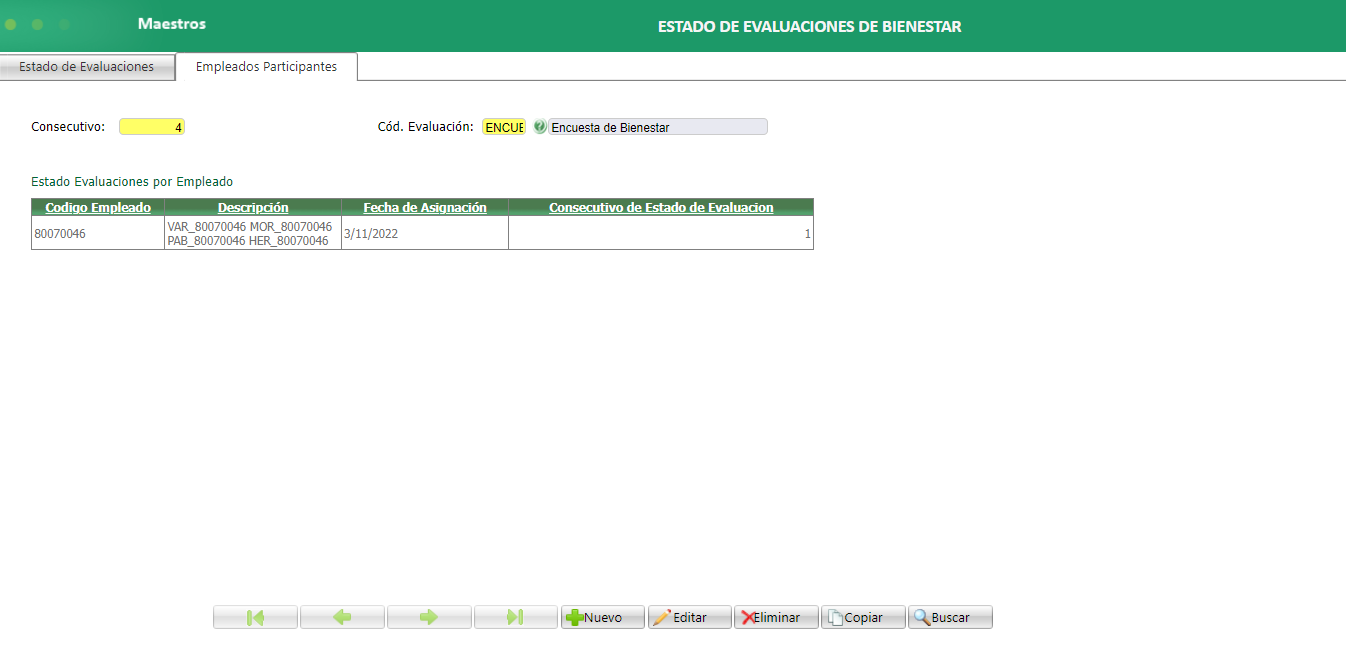The image size is (1346, 658).
Task: Click the Consecutivo input field
Action: point(152,127)
